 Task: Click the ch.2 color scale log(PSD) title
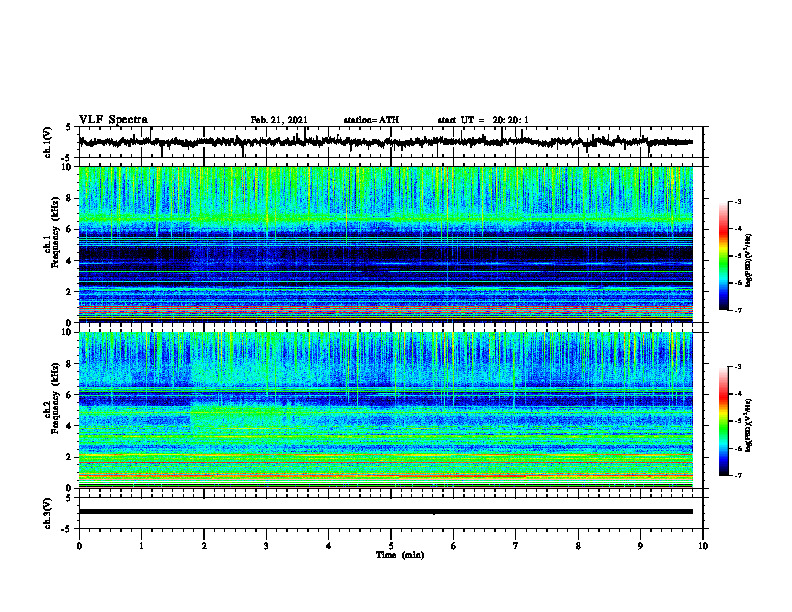coord(749,425)
